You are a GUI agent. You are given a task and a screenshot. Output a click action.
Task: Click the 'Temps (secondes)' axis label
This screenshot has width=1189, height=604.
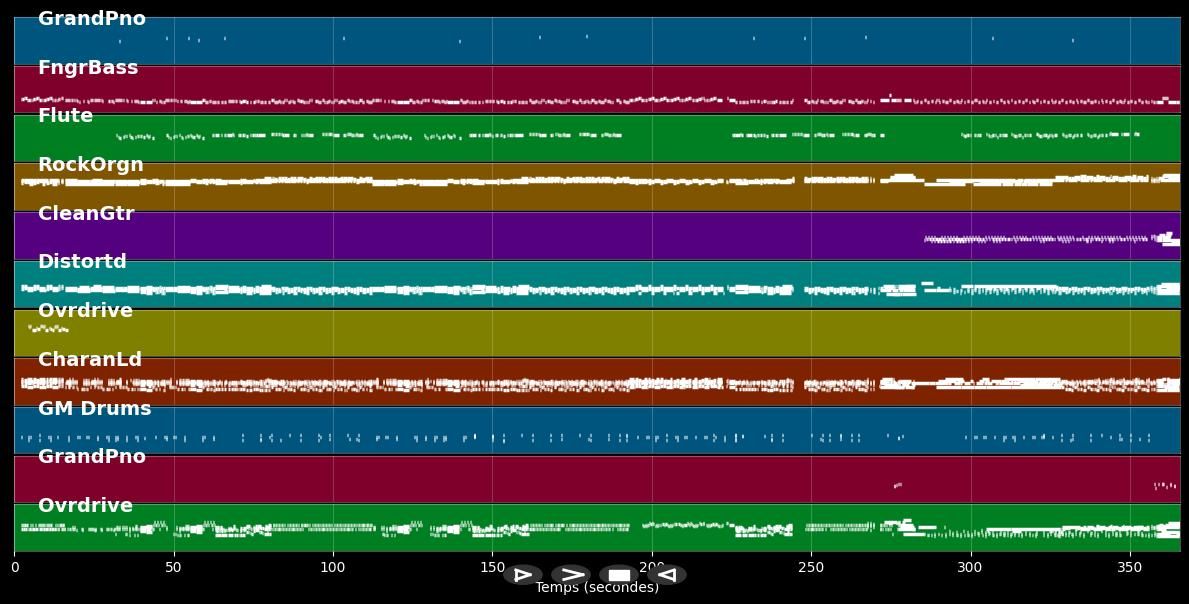click(x=596, y=588)
